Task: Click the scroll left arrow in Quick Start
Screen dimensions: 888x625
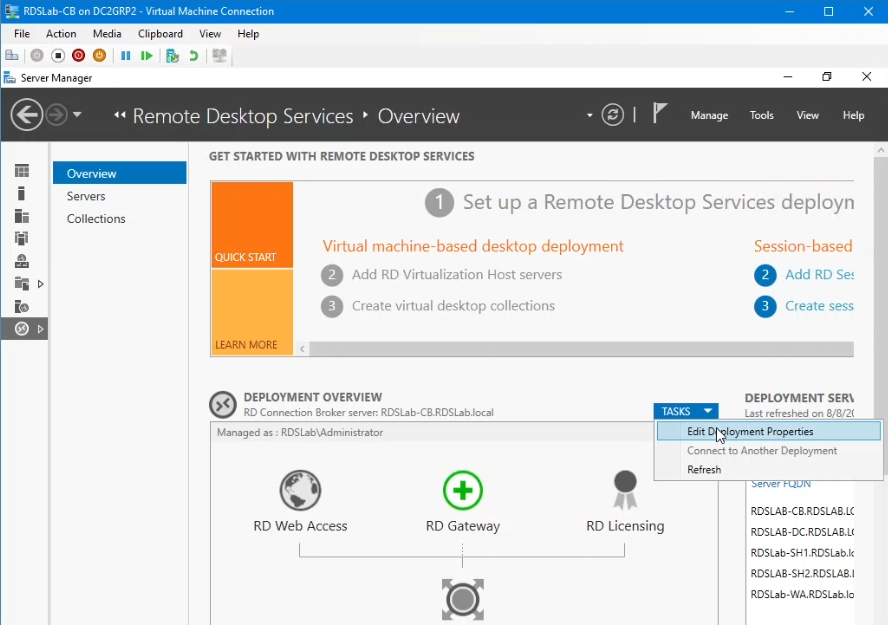Action: (302, 349)
